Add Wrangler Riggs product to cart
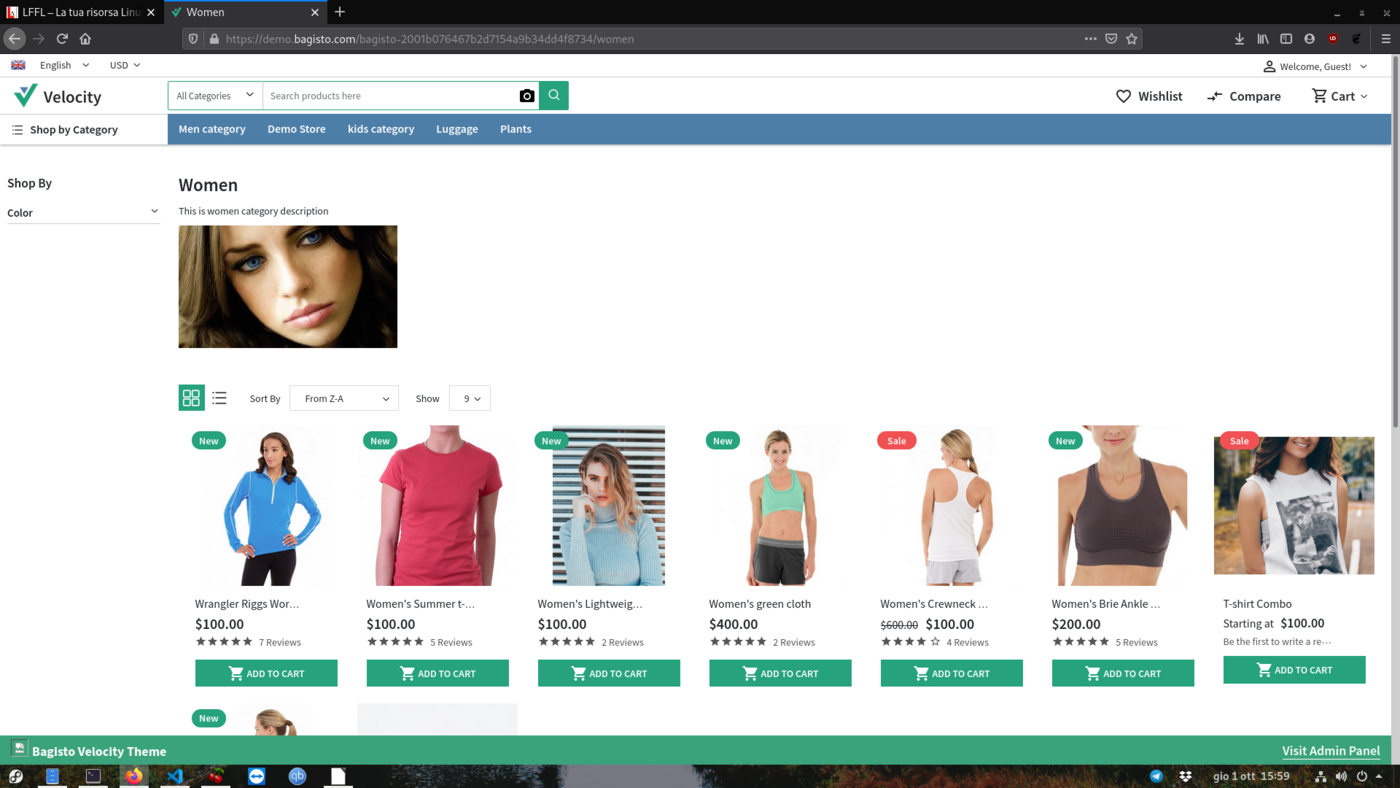The width and height of the screenshot is (1400, 788). pyautogui.click(x=266, y=673)
